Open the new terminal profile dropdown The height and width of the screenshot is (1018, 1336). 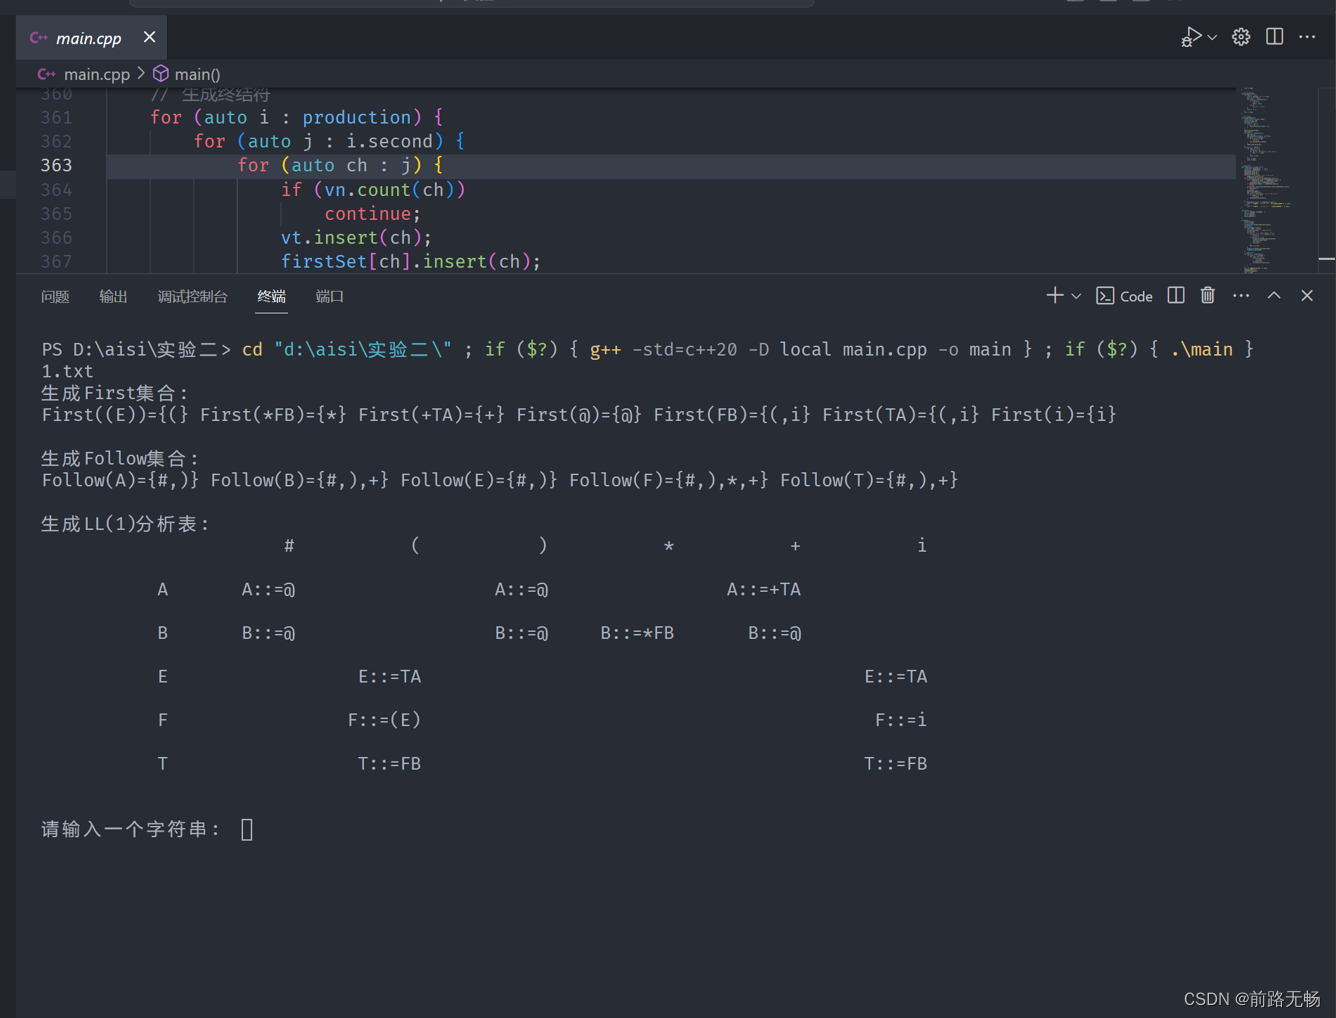pyautogui.click(x=1076, y=296)
